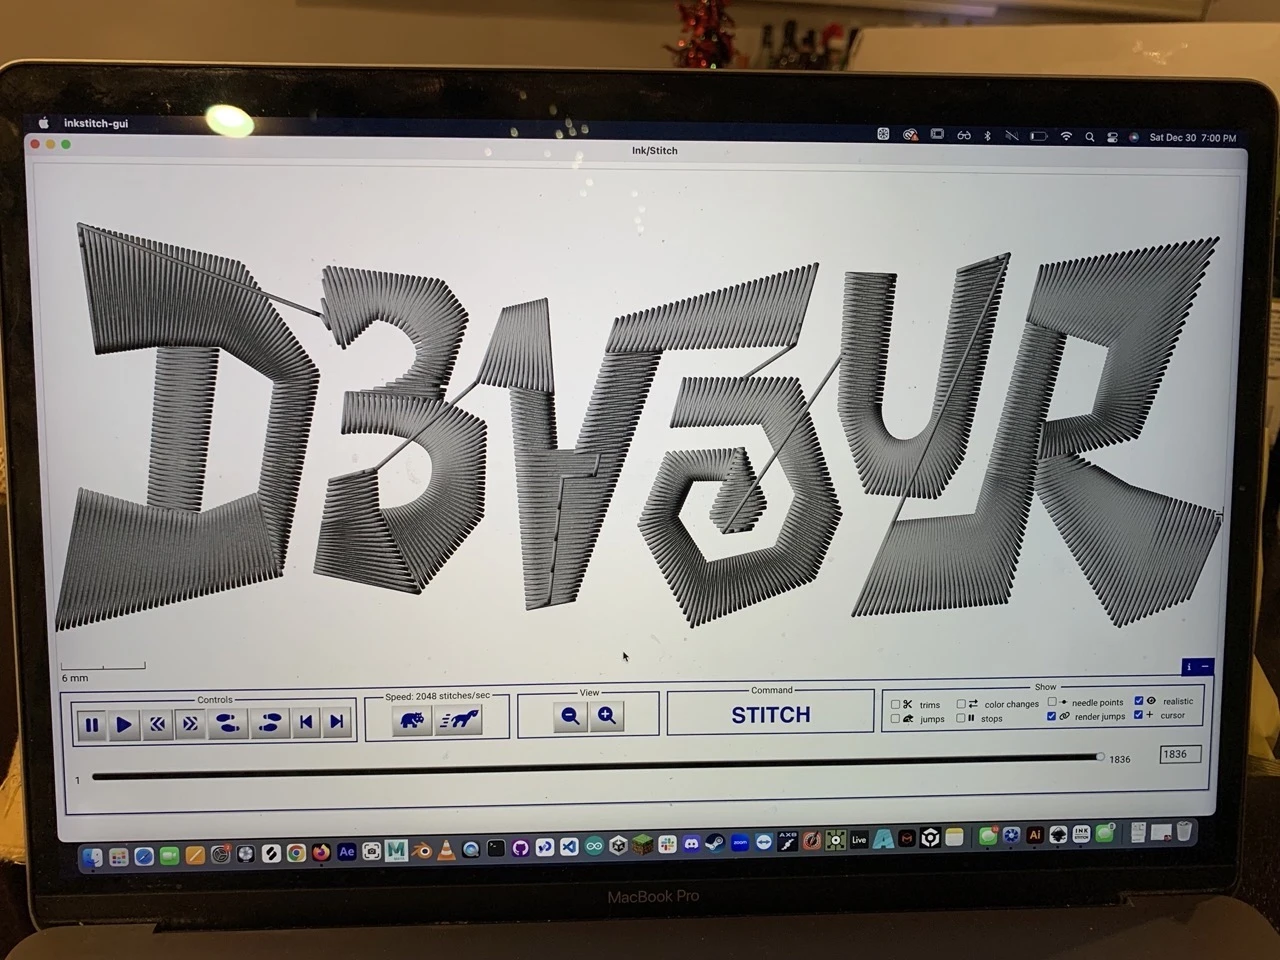This screenshot has height=960, width=1280.
Task: Open Slack from the Dock
Action: coord(667,844)
